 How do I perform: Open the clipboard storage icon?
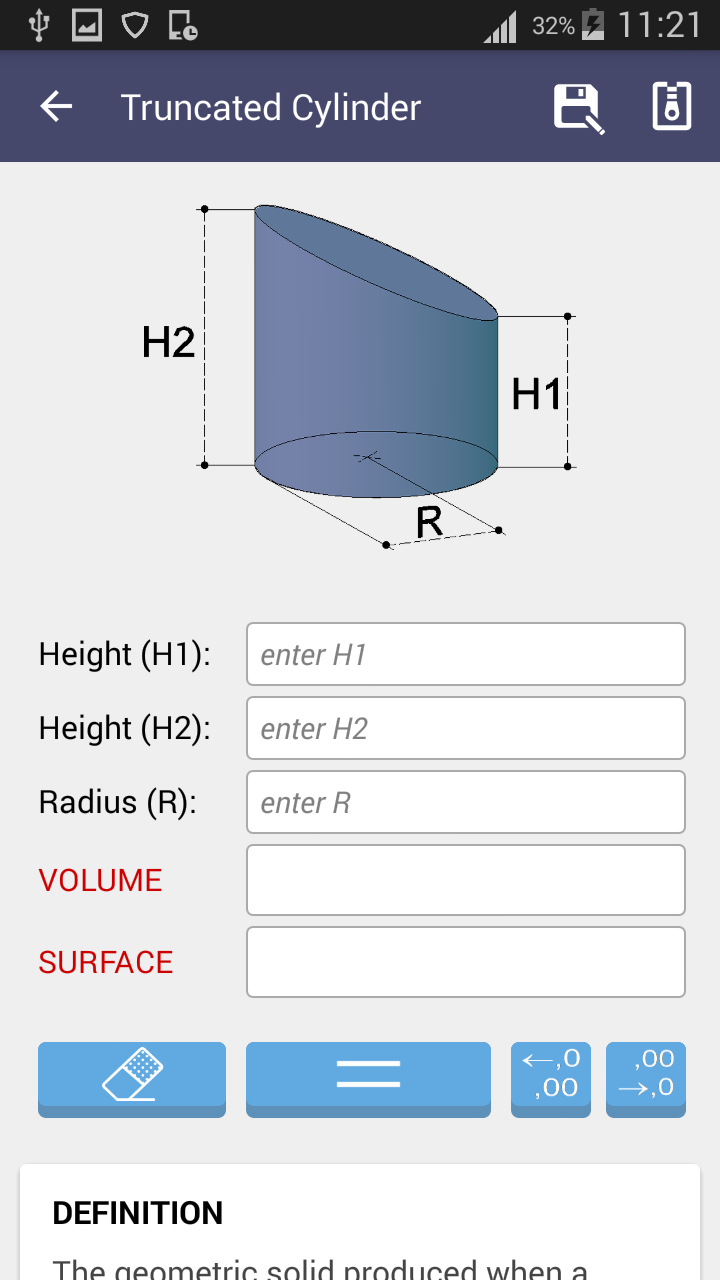672,107
